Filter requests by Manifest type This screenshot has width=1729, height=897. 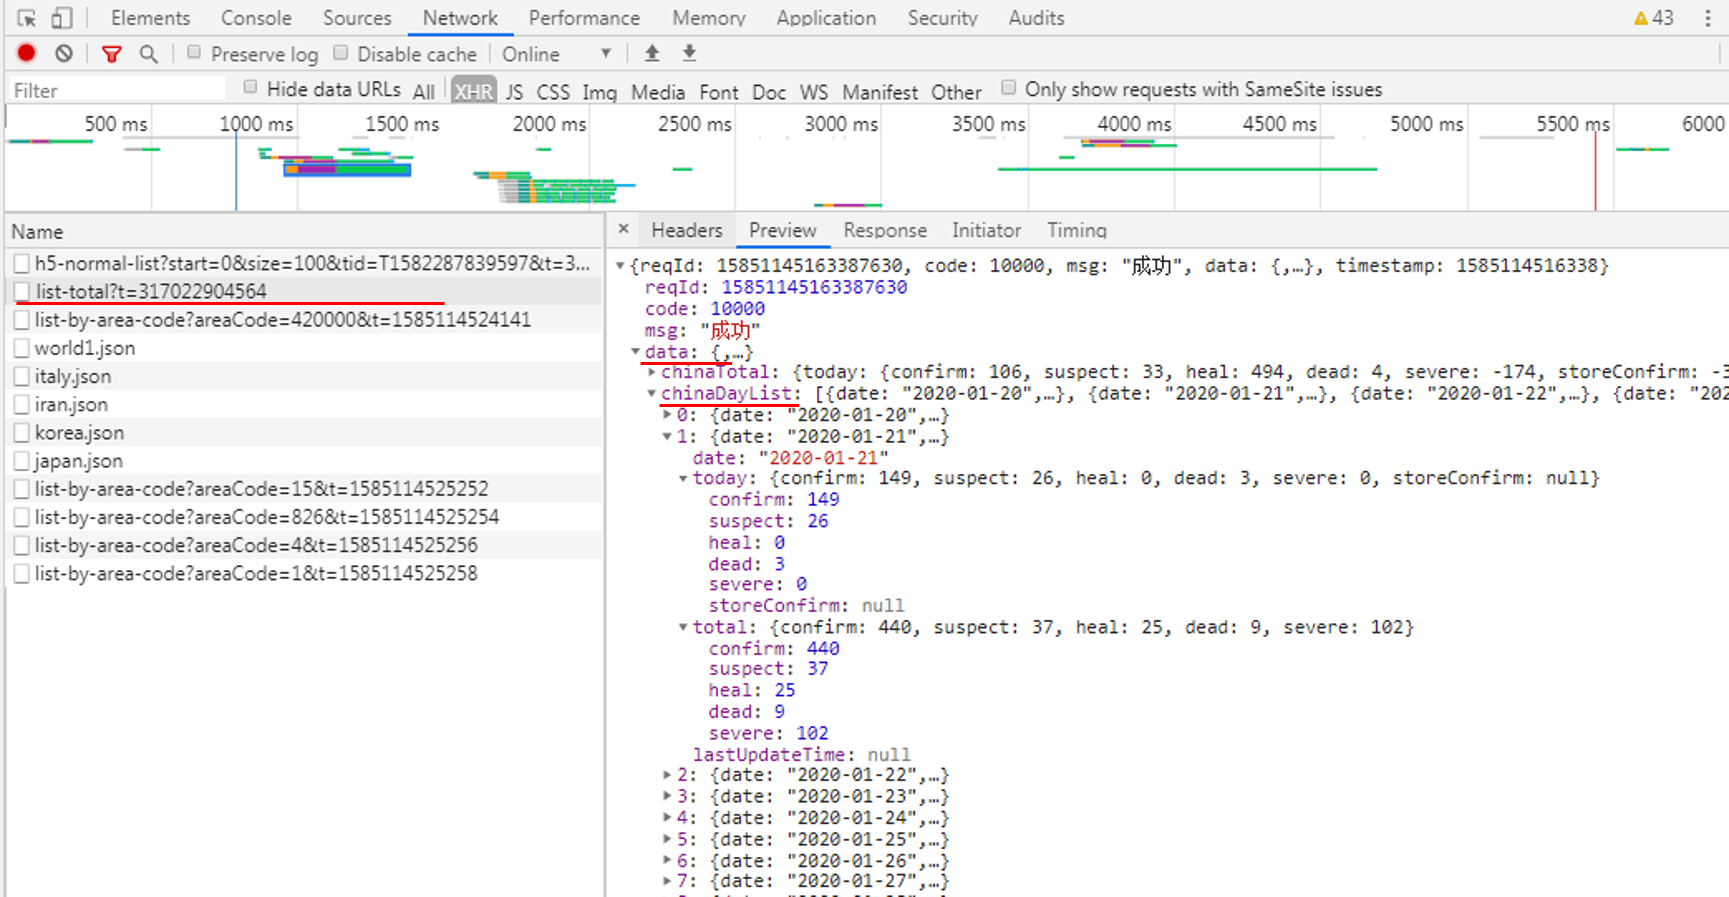(880, 91)
